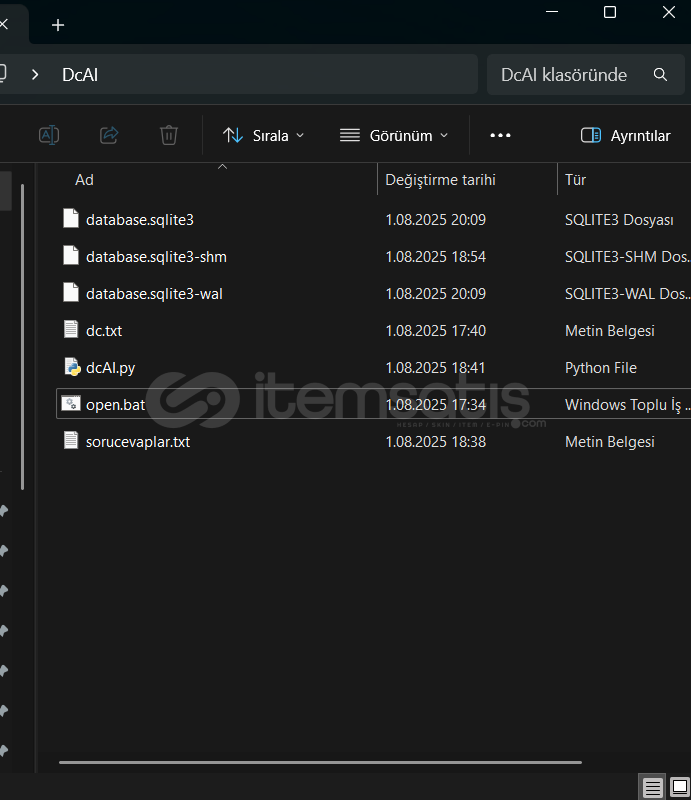The width and height of the screenshot is (691, 800).
Task: Click the date 1.08.2025 18:41
Action: [x=435, y=368]
